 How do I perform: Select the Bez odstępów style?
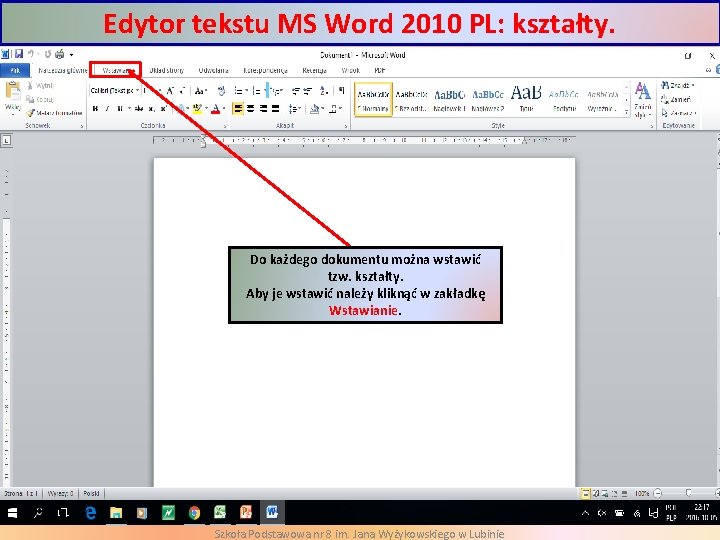(x=411, y=100)
